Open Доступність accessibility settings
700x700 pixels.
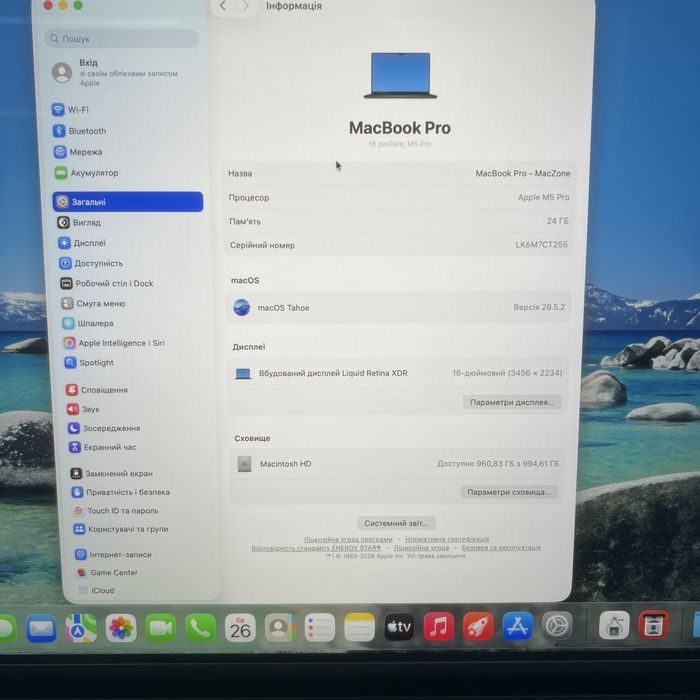(x=91, y=263)
